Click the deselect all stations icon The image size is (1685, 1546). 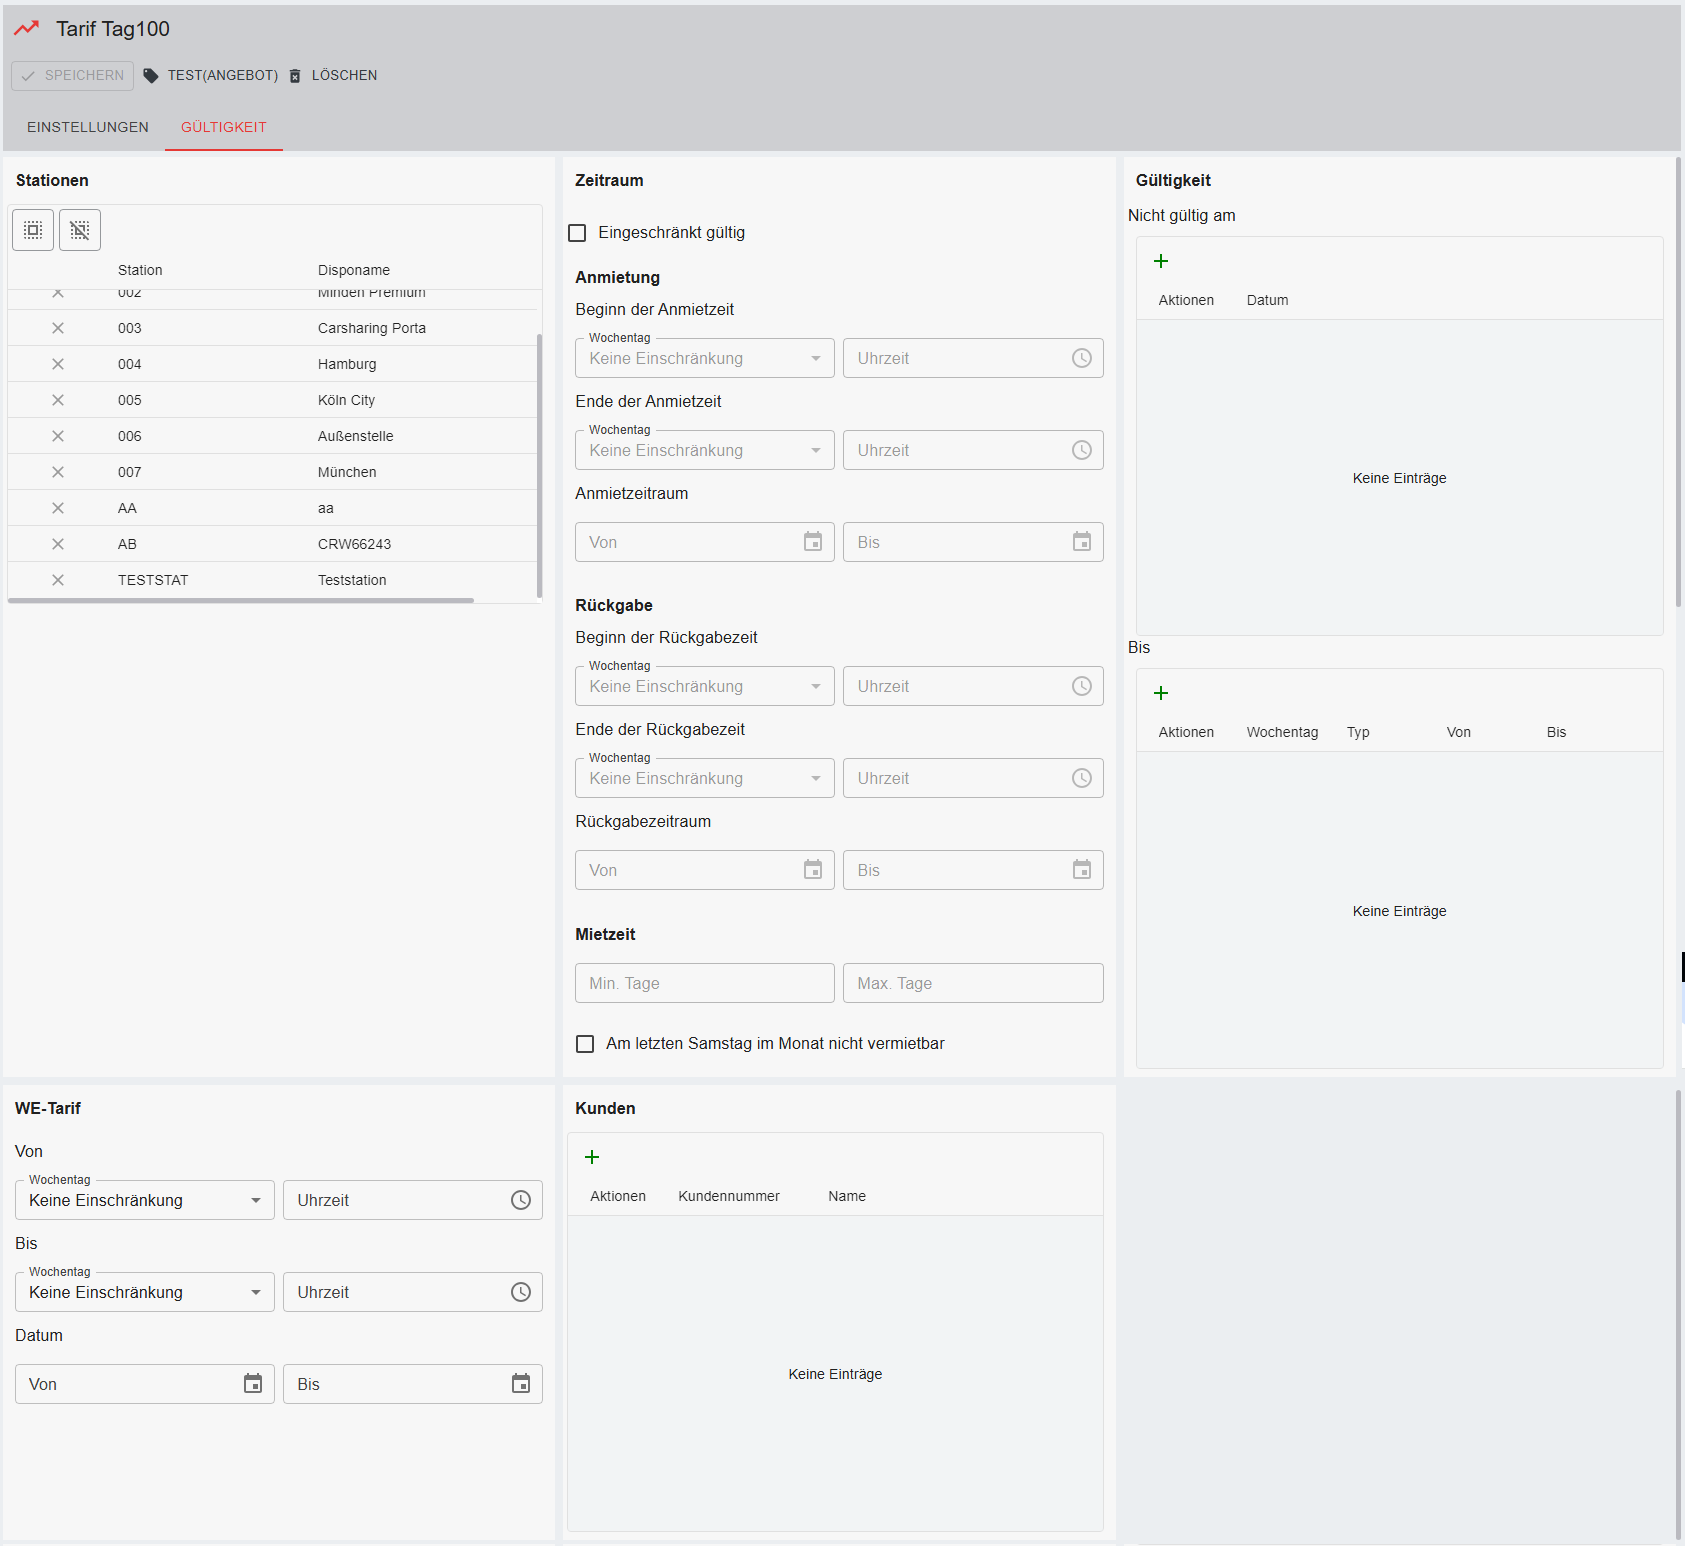pos(80,230)
